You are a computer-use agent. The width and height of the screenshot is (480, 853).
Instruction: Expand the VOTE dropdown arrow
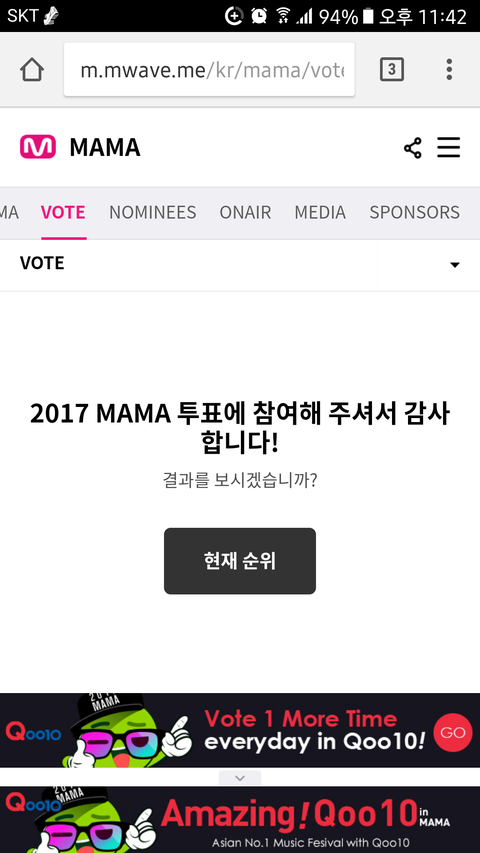(455, 265)
